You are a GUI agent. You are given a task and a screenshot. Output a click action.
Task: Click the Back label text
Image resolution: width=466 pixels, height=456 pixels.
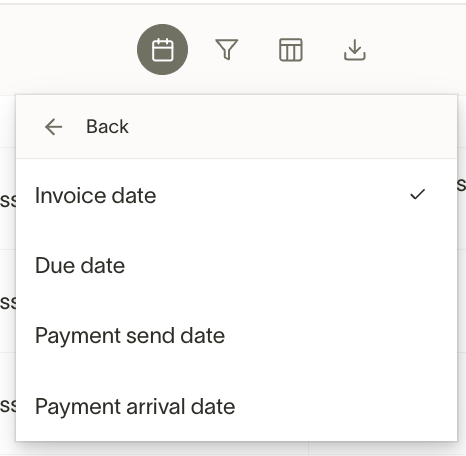(x=107, y=127)
